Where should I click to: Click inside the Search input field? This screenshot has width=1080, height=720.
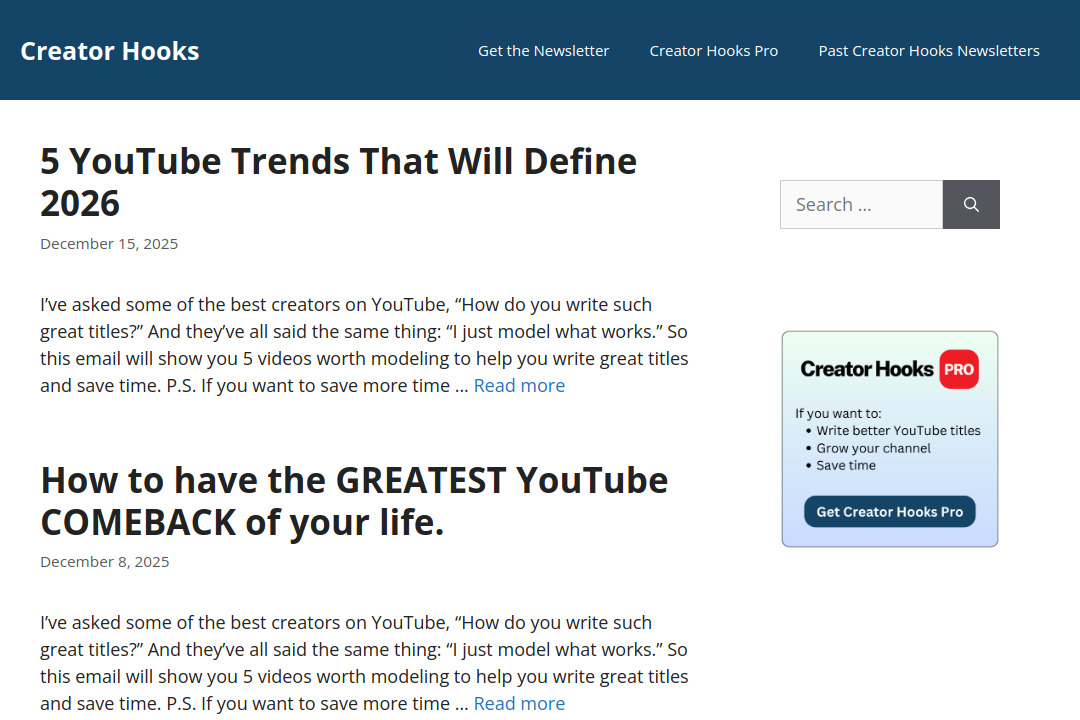pos(860,204)
